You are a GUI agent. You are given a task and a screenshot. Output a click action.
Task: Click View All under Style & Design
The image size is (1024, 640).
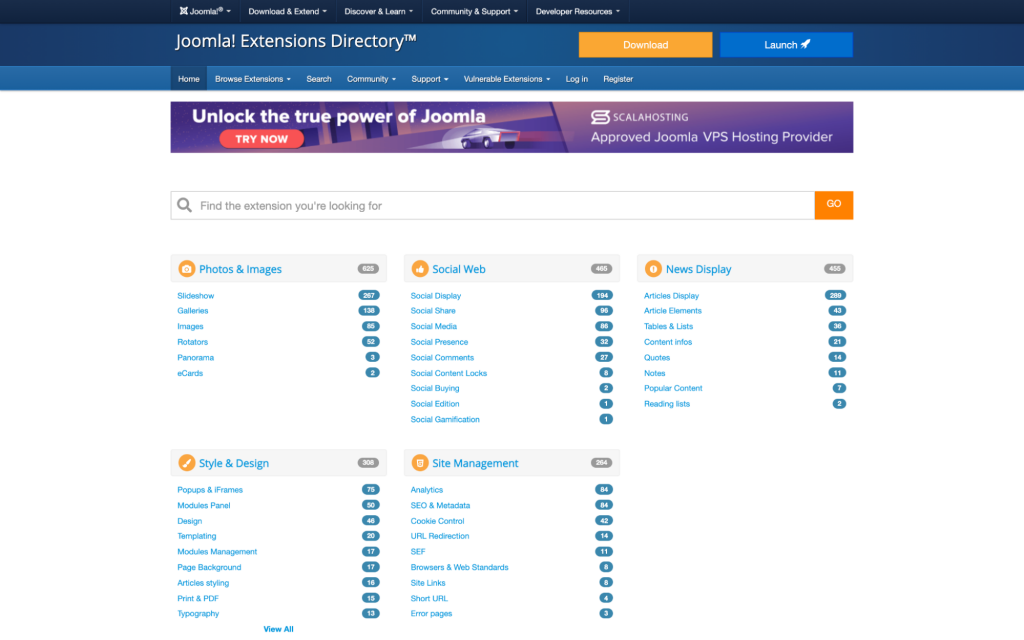tap(278, 629)
